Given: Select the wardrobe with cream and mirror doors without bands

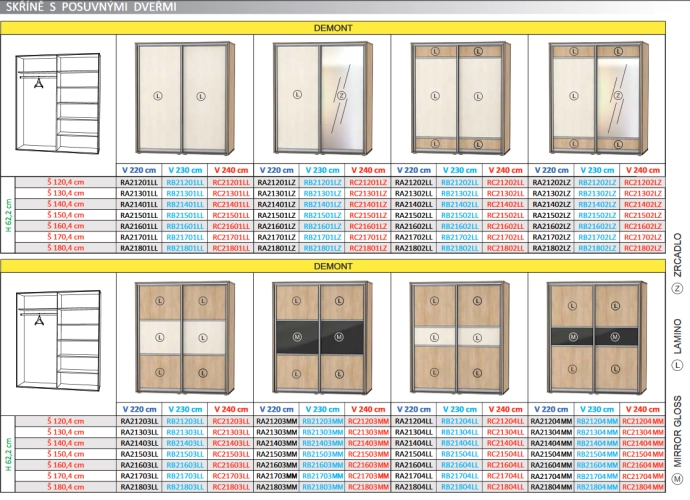Looking at the screenshot, I should pos(322,99).
